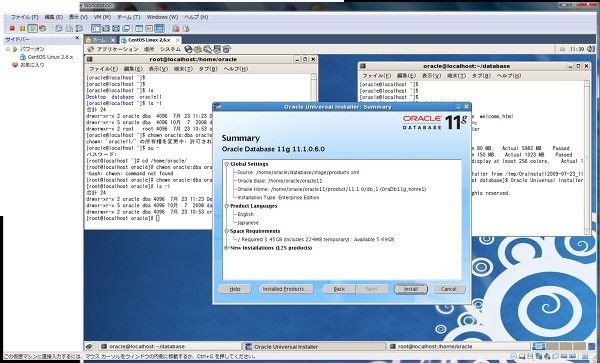Image resolution: width=600 pixels, height=363 pixels.
Task: Open the アプリケーション menu in GNOME panel
Action: click(x=117, y=49)
